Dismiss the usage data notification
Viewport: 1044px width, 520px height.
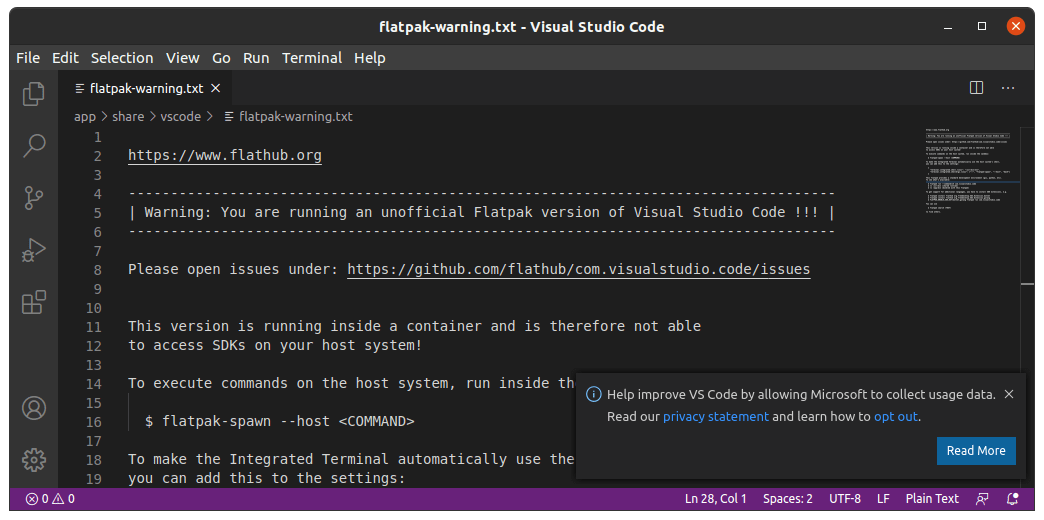pos(1009,394)
